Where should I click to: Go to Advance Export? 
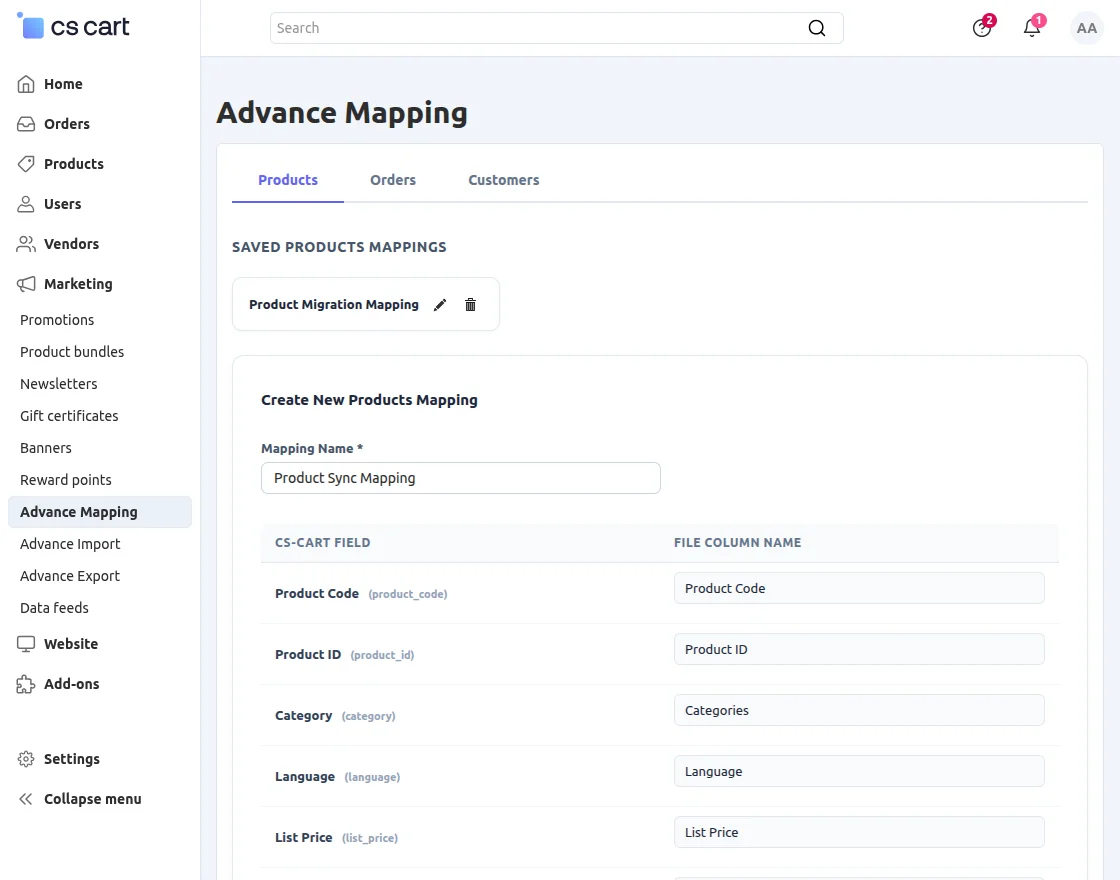70,576
